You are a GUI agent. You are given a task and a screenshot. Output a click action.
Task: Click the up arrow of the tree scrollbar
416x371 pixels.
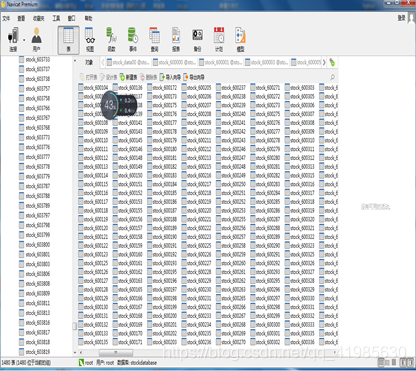click(x=75, y=61)
